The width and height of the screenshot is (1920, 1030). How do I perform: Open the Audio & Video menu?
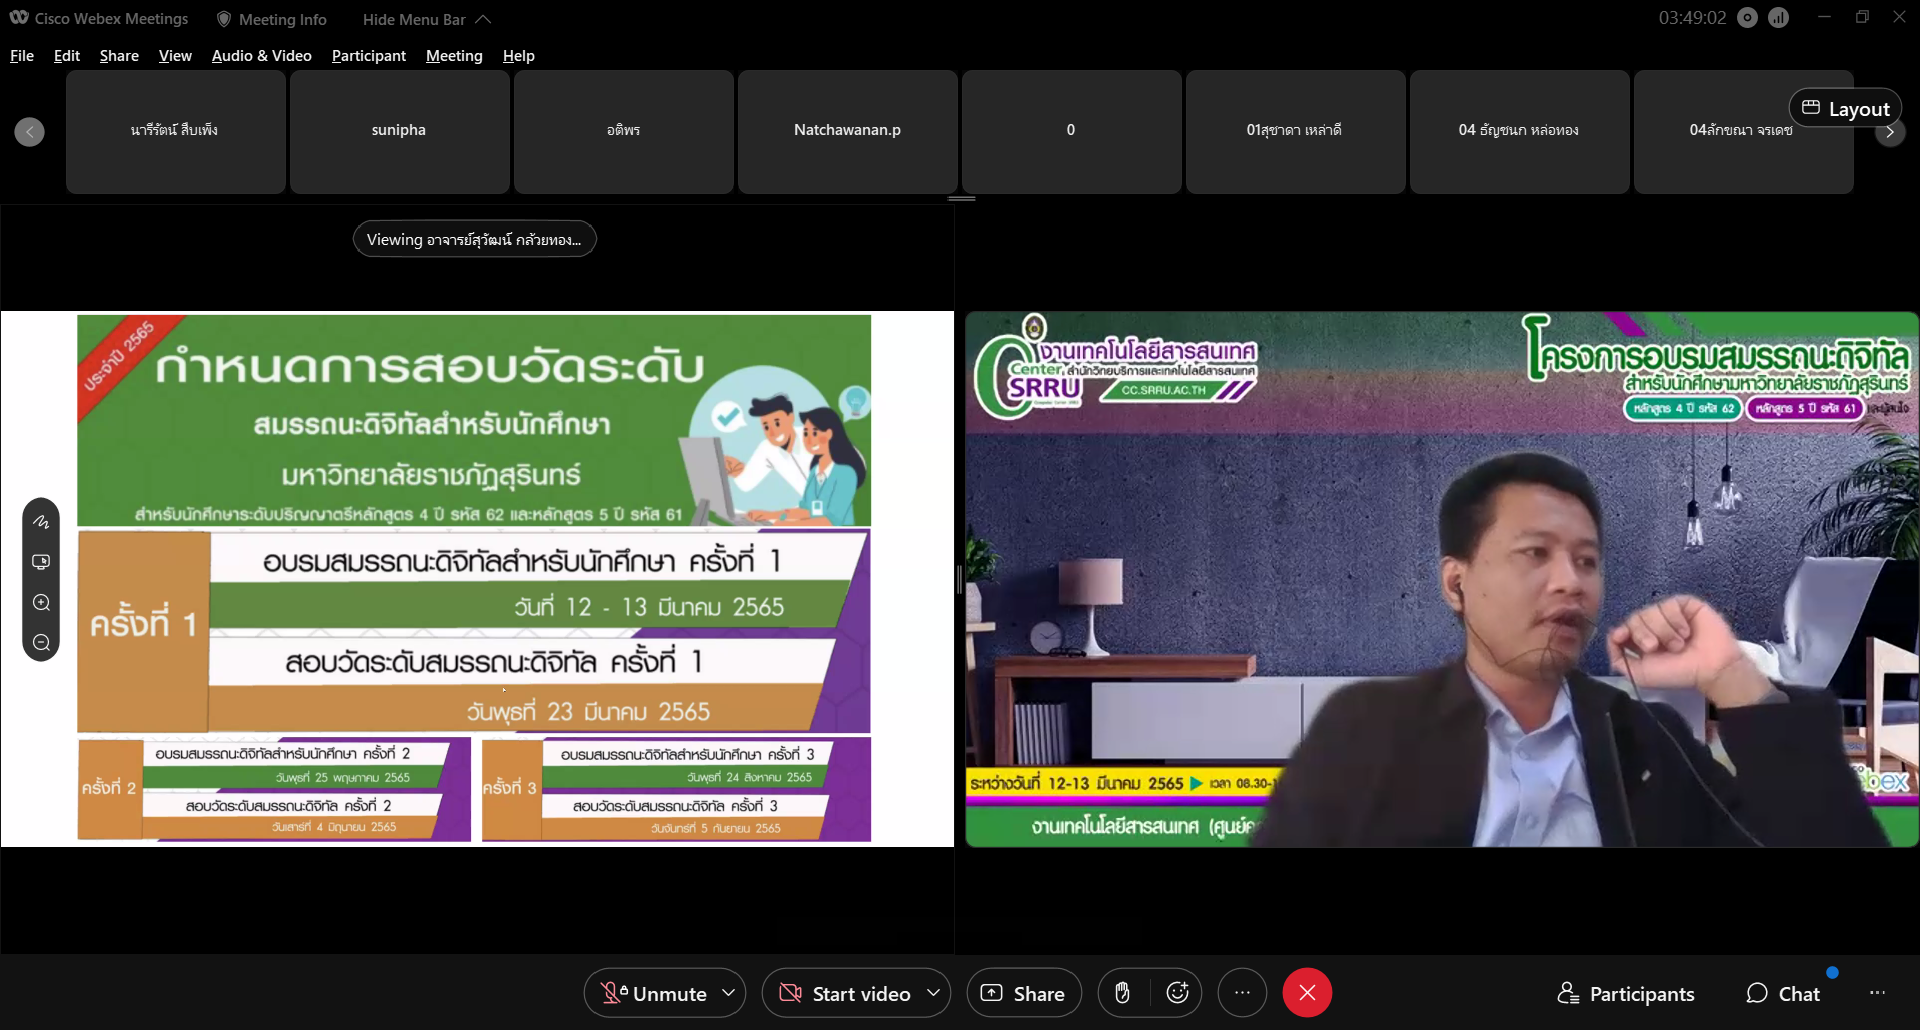click(x=261, y=56)
